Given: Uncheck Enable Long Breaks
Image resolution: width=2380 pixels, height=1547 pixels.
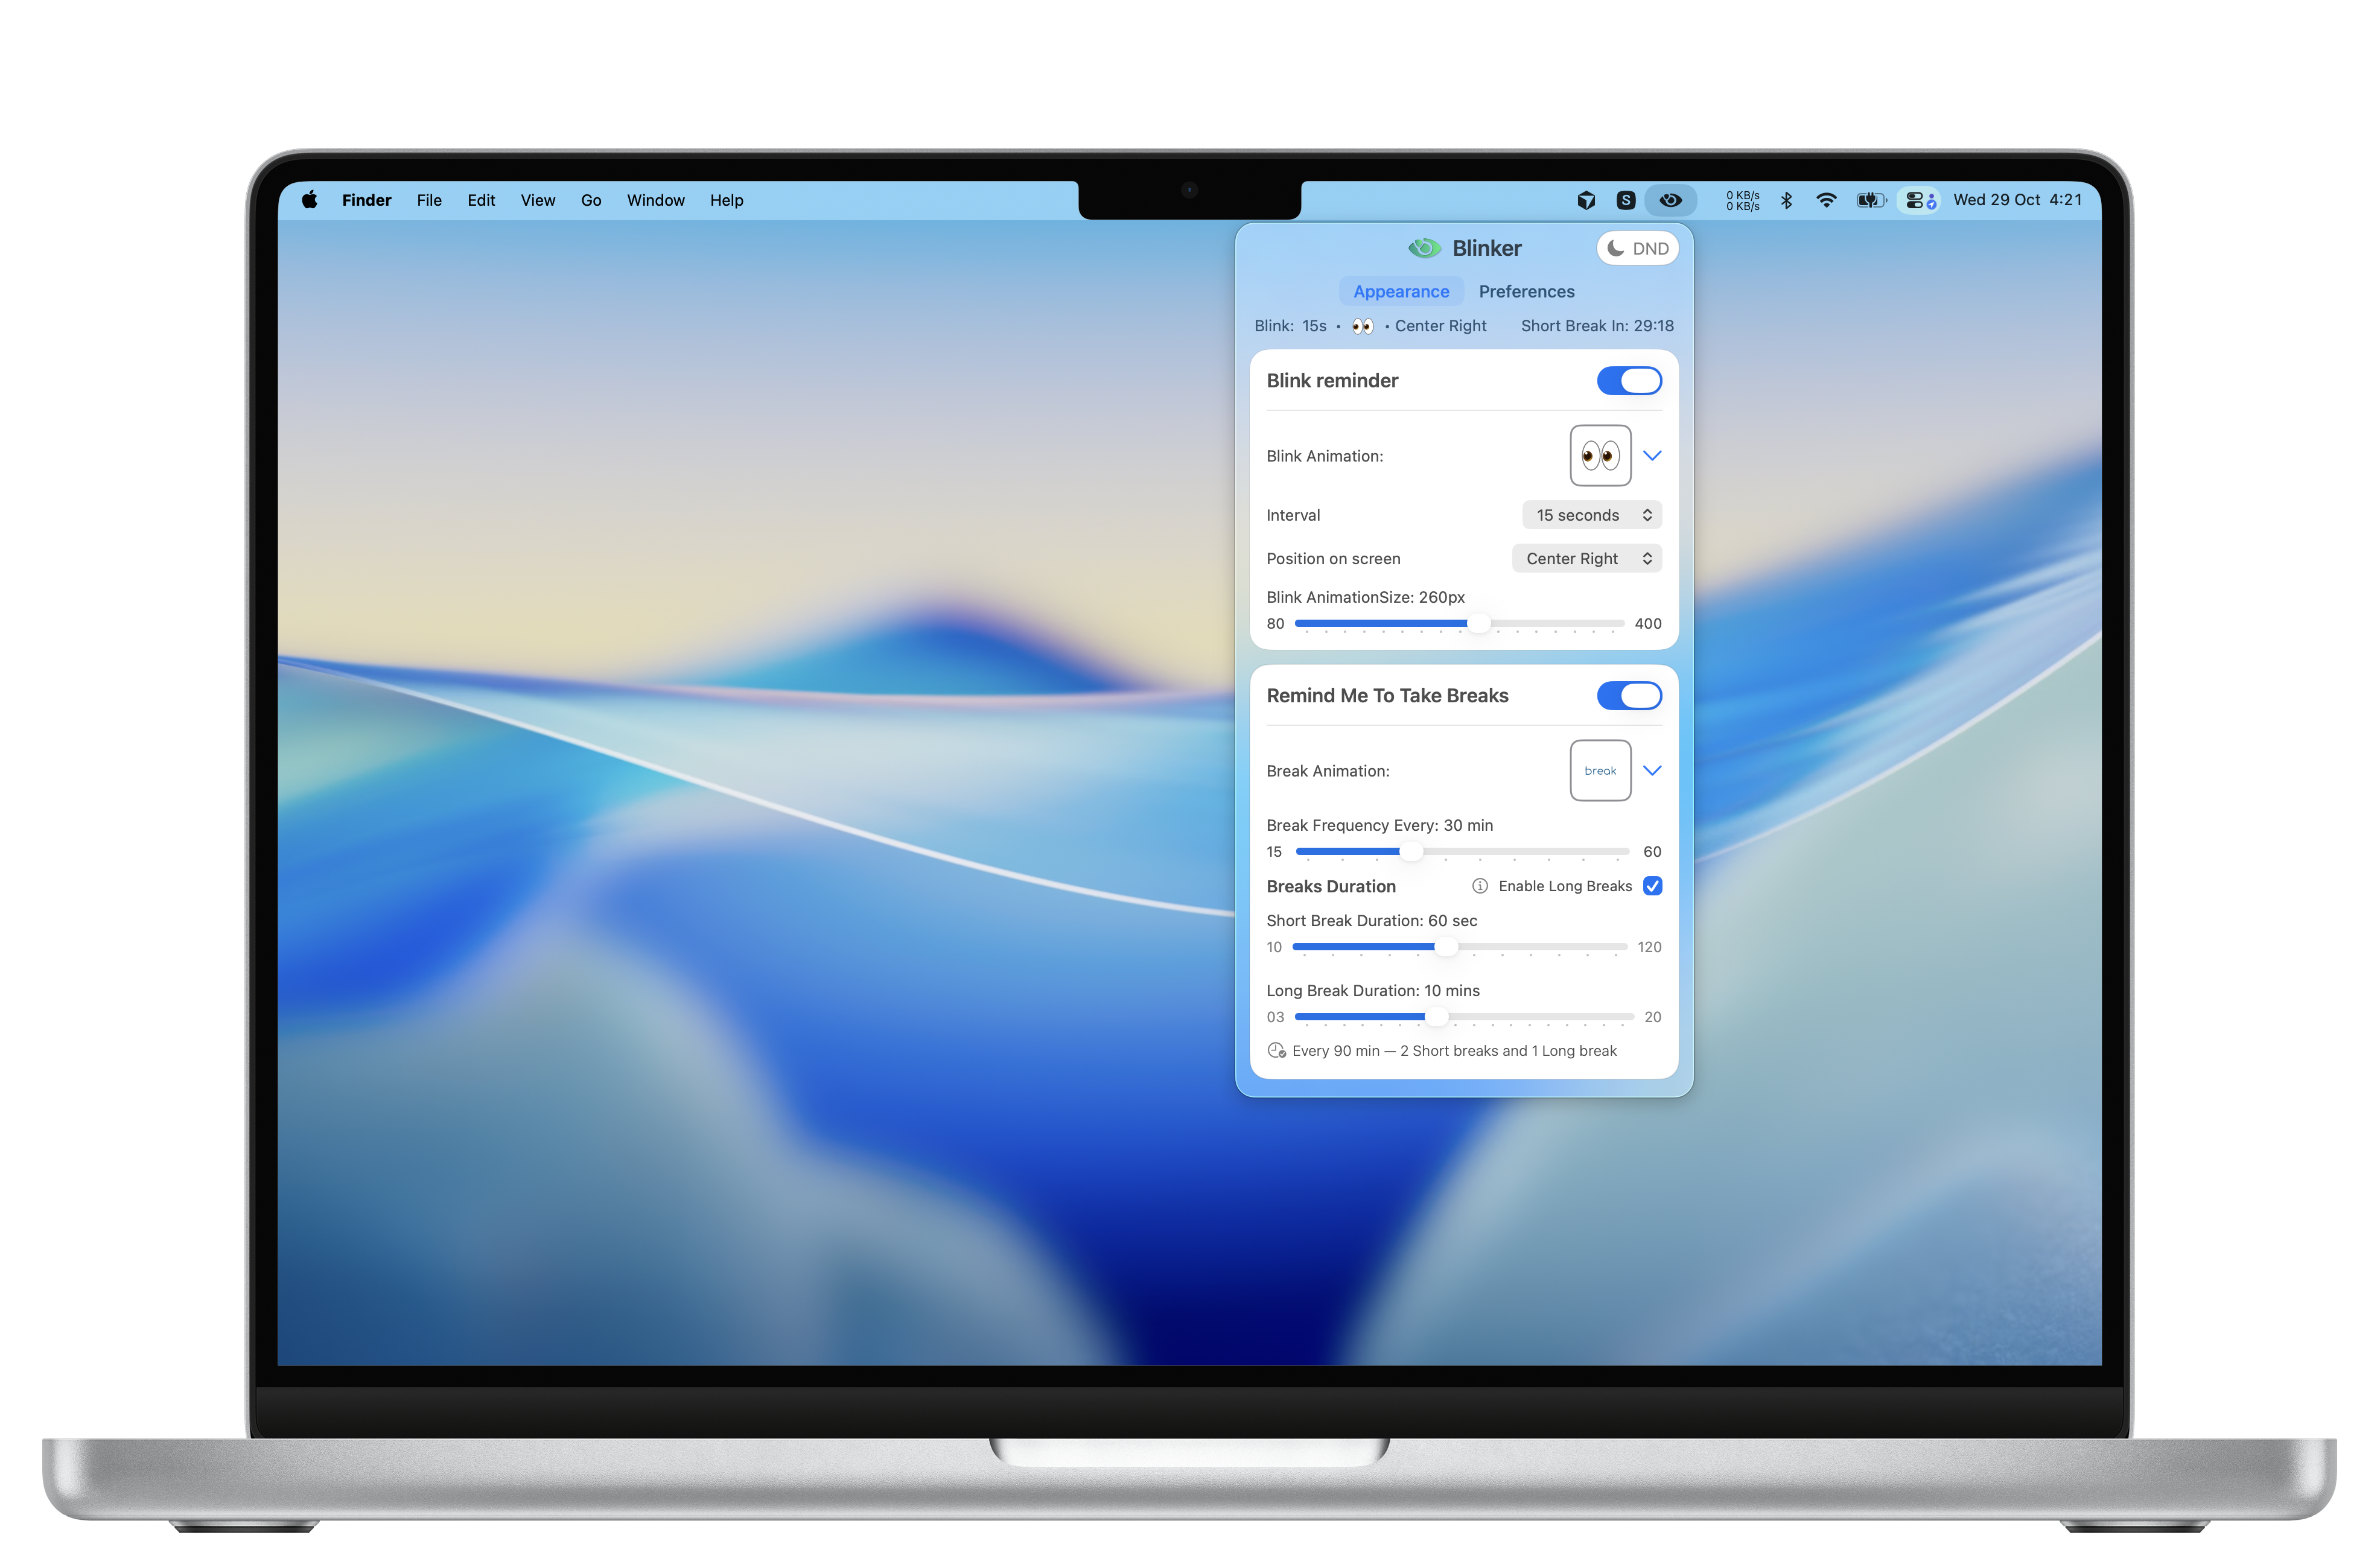Looking at the screenshot, I should coord(1653,886).
